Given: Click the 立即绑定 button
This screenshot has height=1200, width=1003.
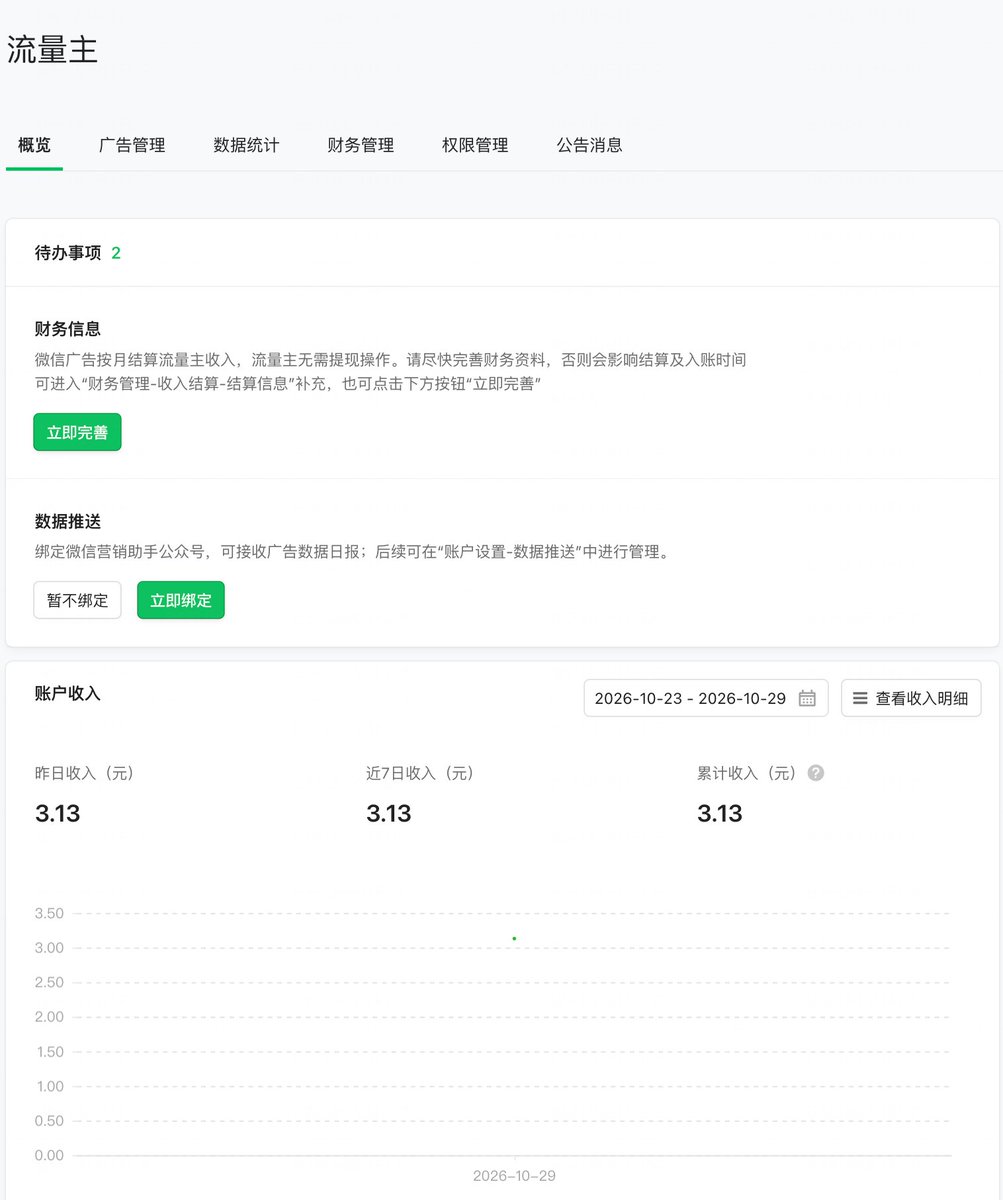Looking at the screenshot, I should [181, 600].
